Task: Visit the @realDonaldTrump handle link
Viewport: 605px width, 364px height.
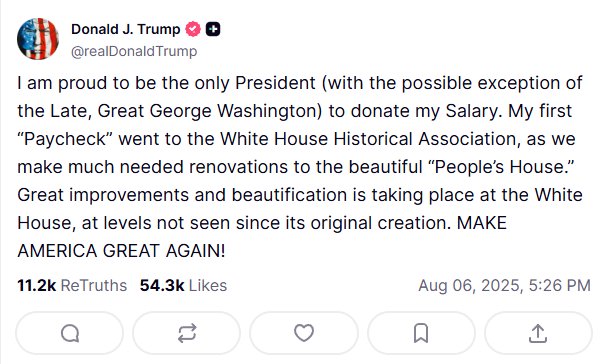Action: (134, 51)
